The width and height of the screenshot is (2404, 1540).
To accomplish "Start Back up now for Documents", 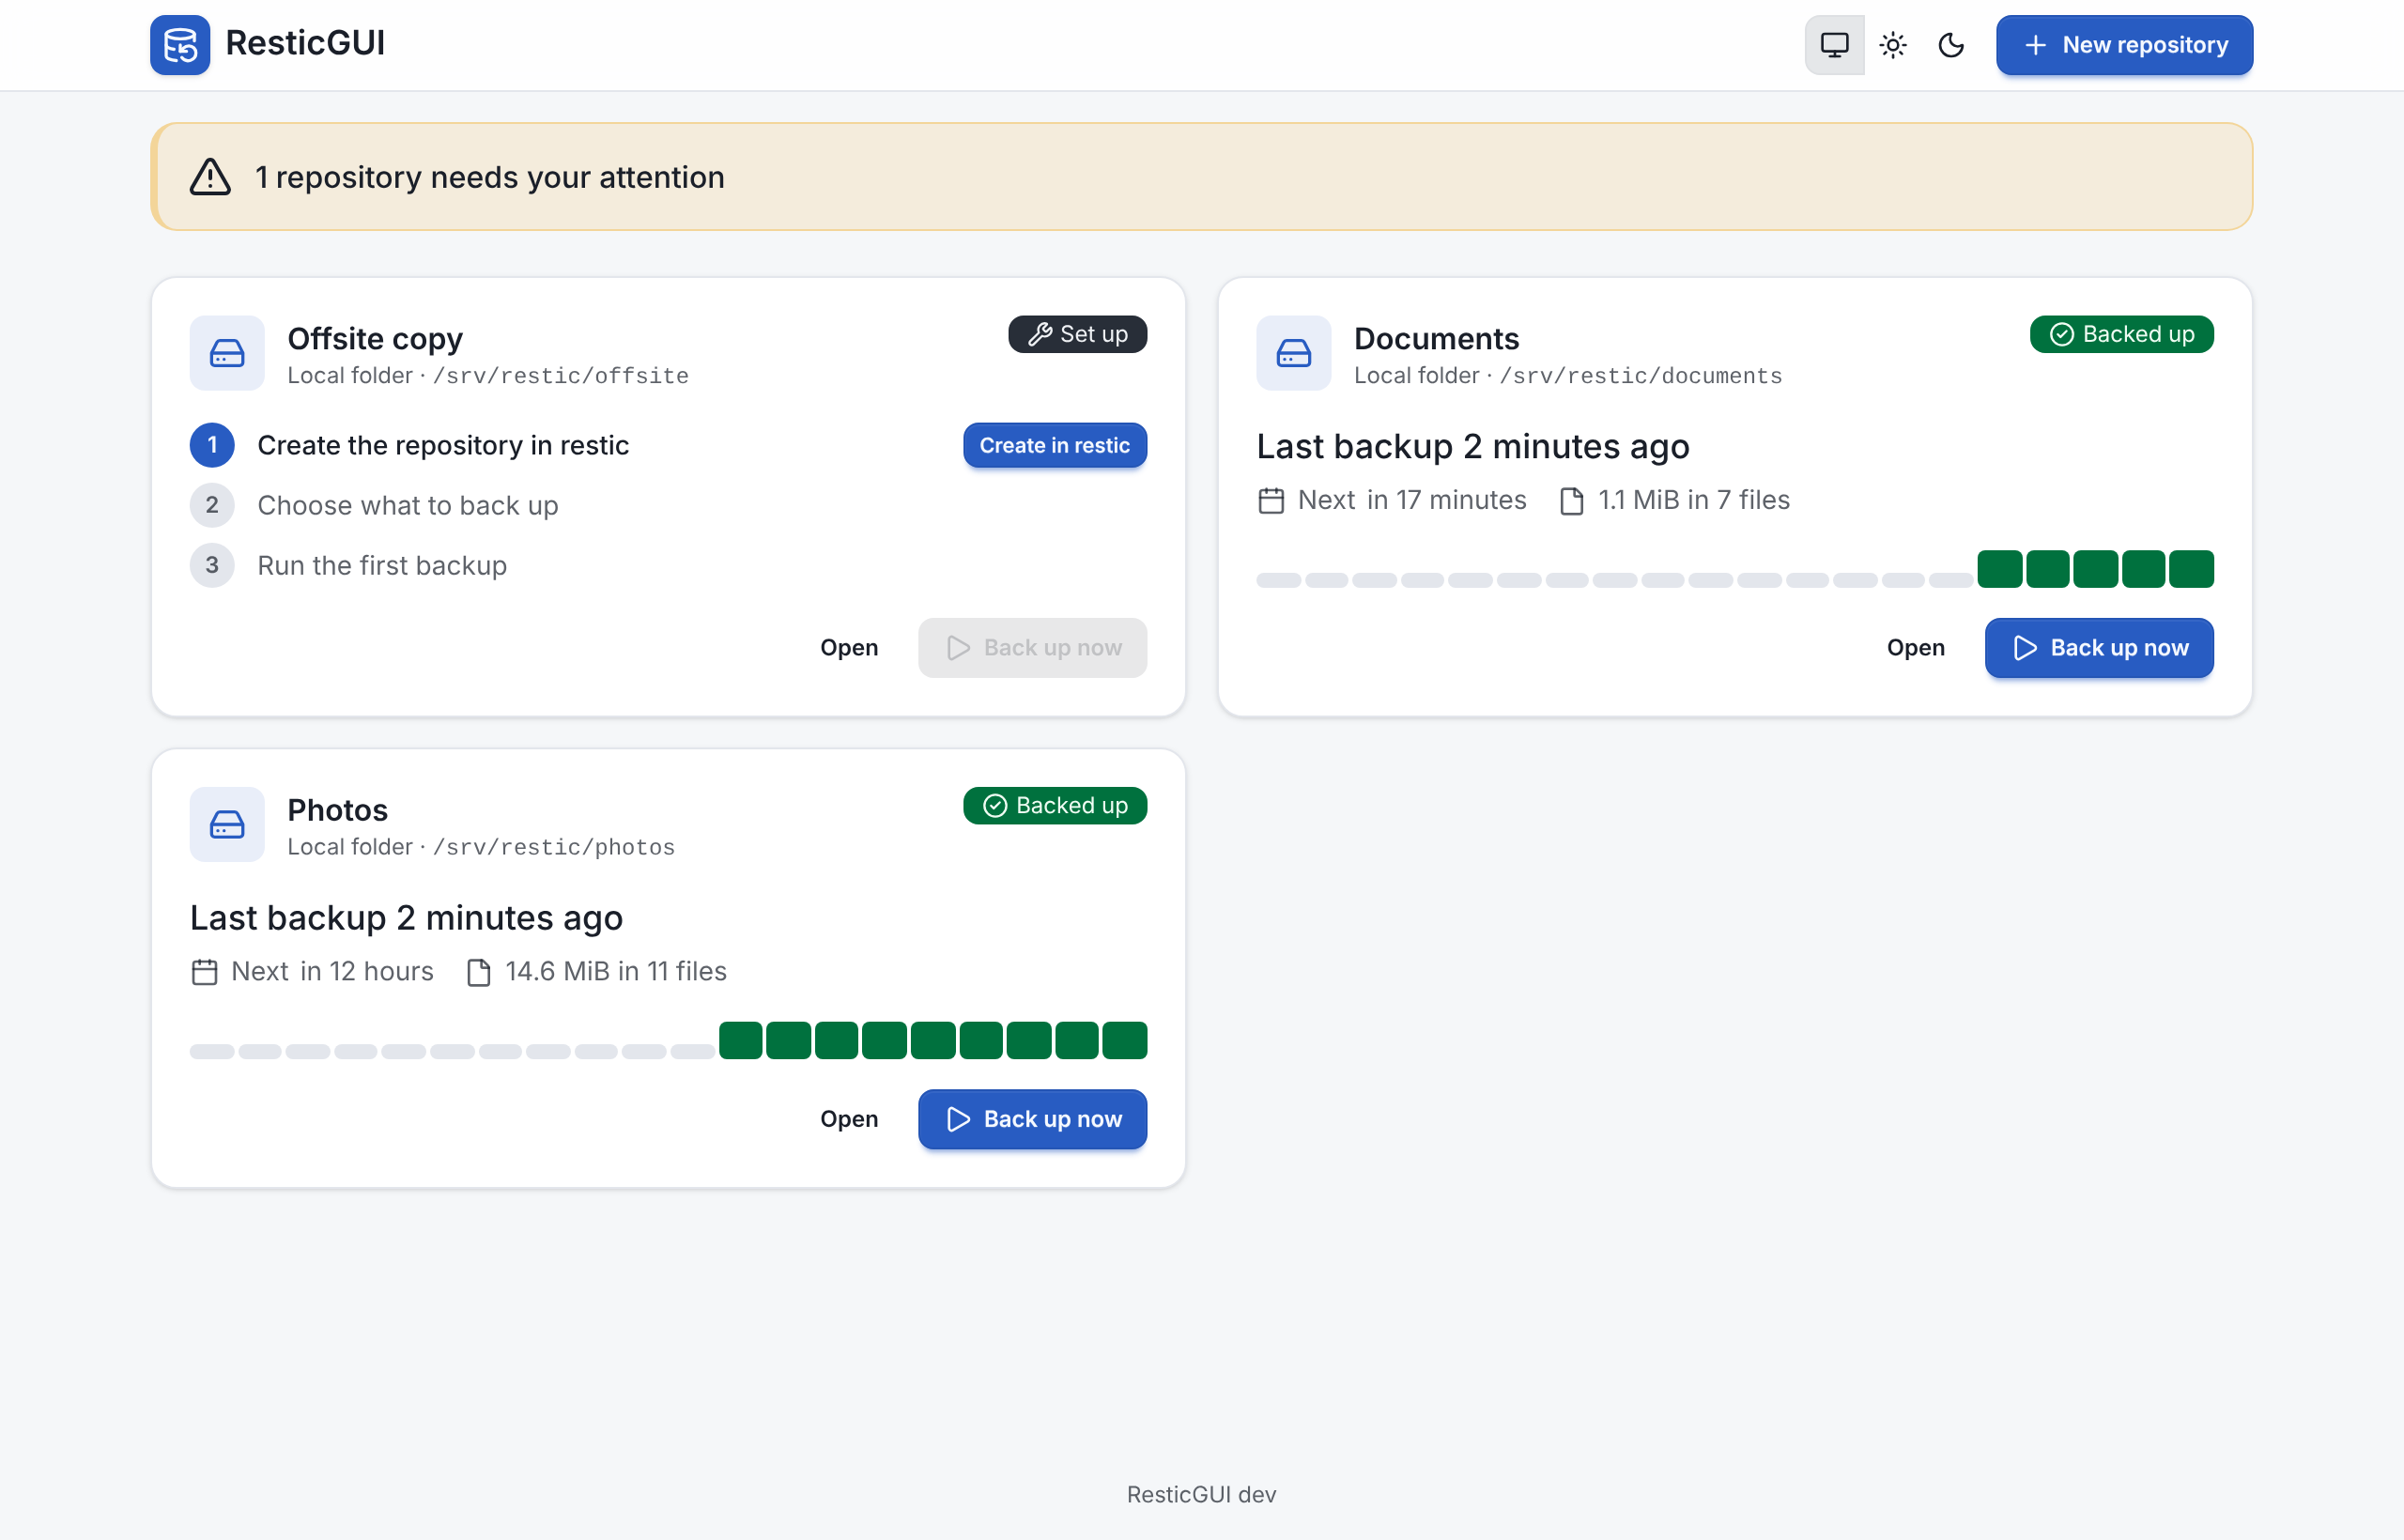I will [2098, 647].
